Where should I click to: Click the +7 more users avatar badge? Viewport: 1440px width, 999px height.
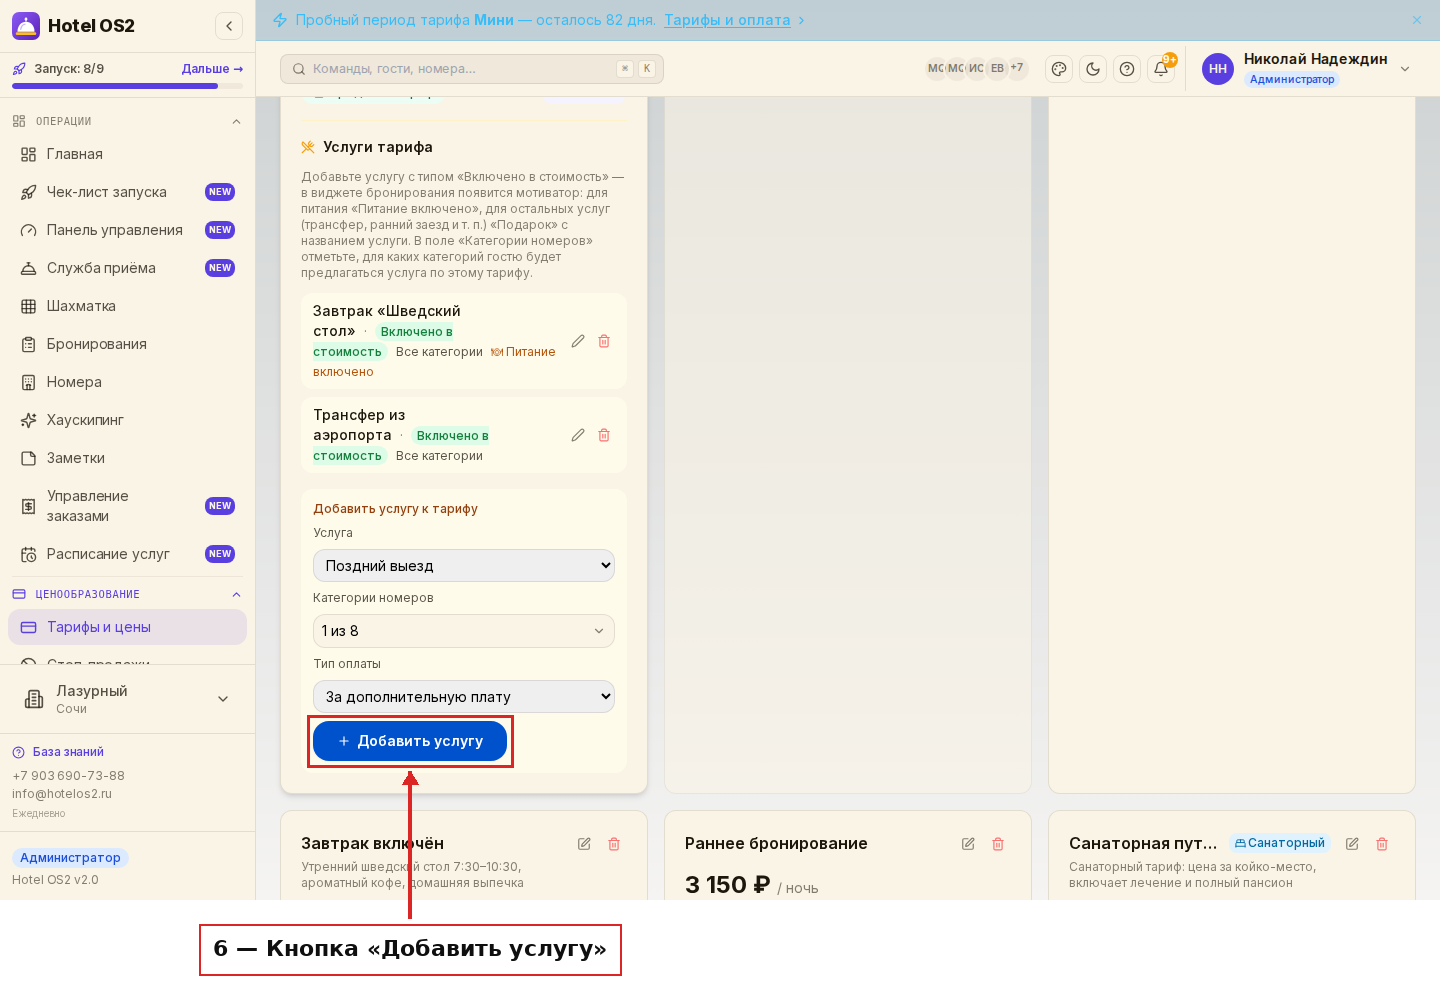pos(1017,68)
